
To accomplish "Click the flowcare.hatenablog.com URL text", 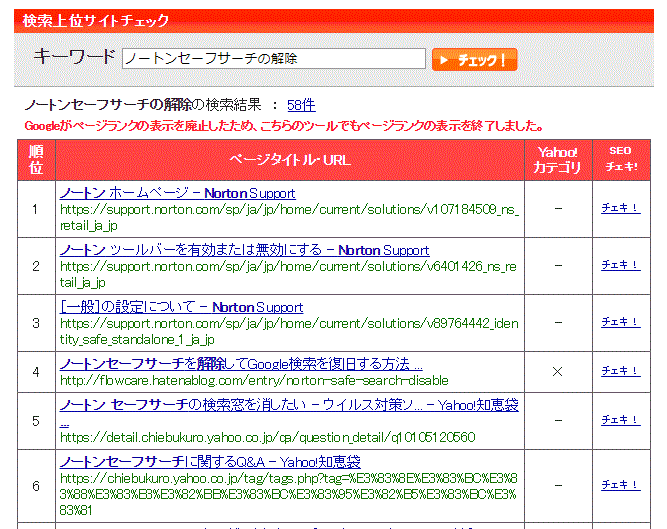I will pyautogui.click(x=254, y=380).
